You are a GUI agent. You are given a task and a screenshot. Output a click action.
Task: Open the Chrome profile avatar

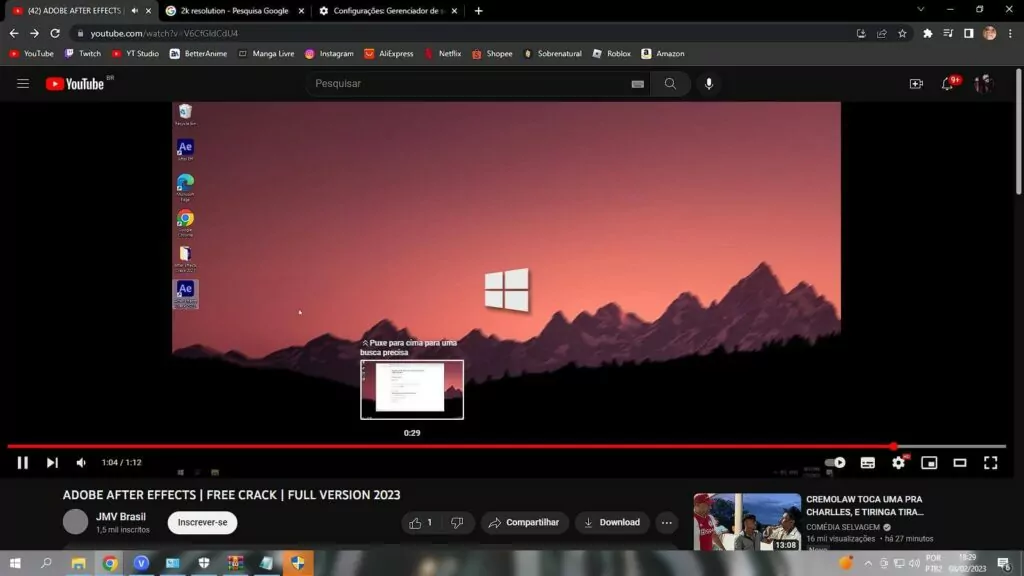tap(989, 33)
